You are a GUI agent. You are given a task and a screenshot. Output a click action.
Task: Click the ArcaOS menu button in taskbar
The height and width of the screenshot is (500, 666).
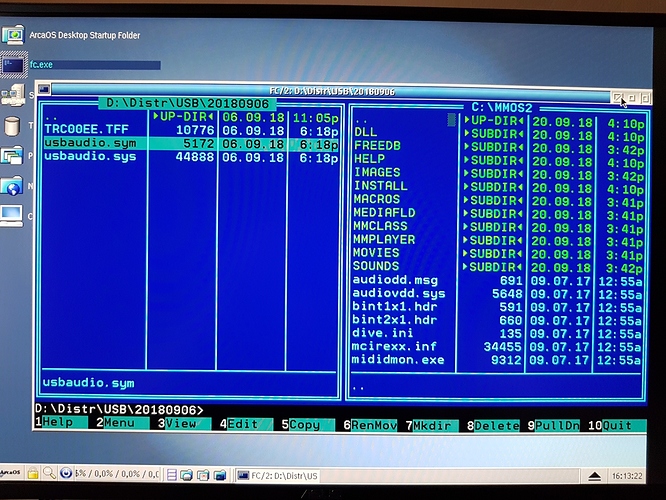[x=11, y=472]
